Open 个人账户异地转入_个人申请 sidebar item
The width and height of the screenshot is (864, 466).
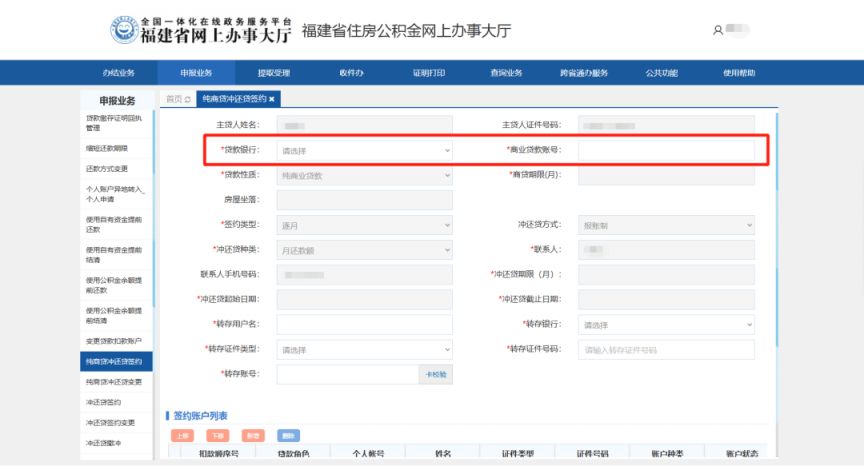click(x=116, y=194)
